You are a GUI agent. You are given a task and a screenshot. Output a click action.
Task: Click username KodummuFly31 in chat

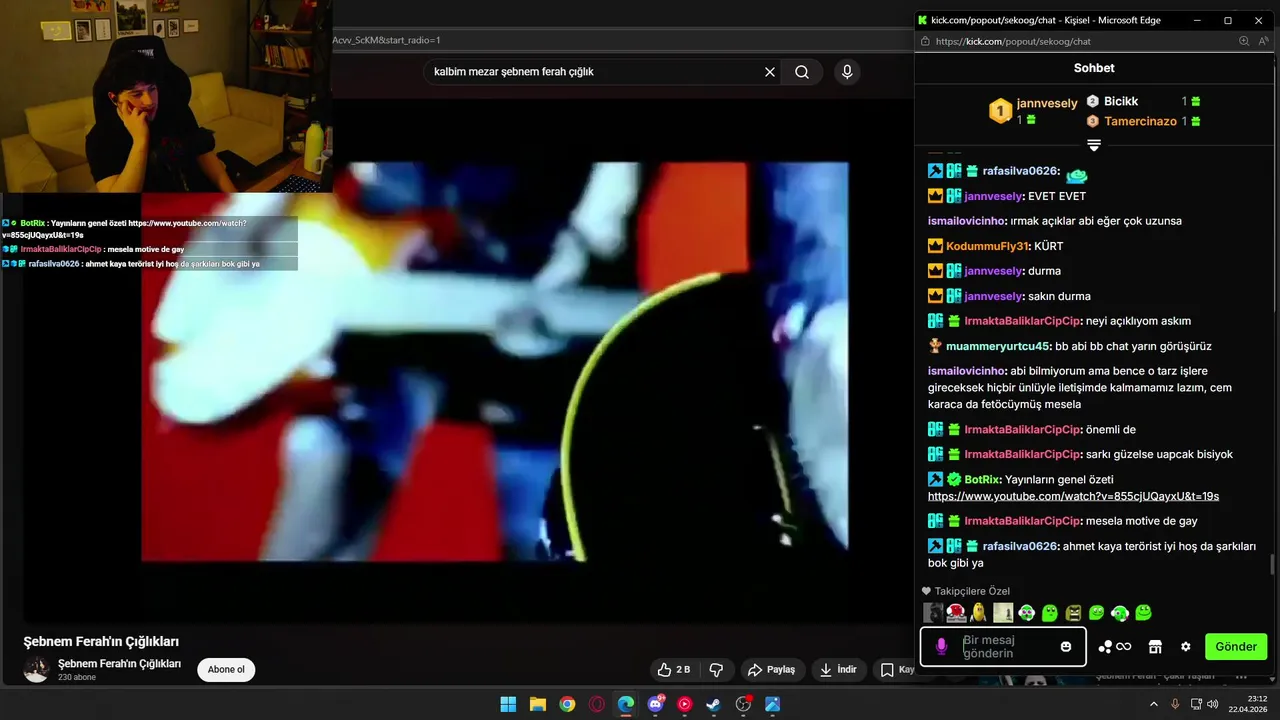point(988,246)
